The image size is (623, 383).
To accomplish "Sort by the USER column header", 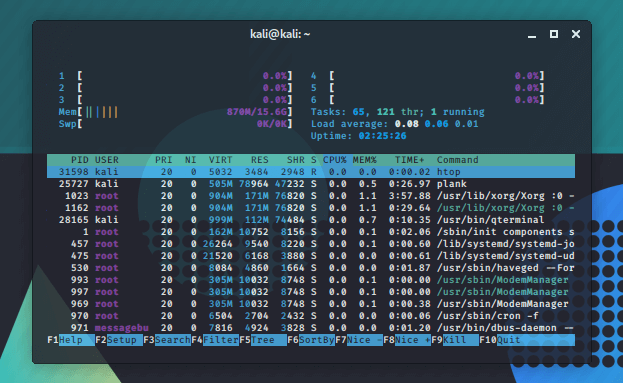I will (x=106, y=160).
